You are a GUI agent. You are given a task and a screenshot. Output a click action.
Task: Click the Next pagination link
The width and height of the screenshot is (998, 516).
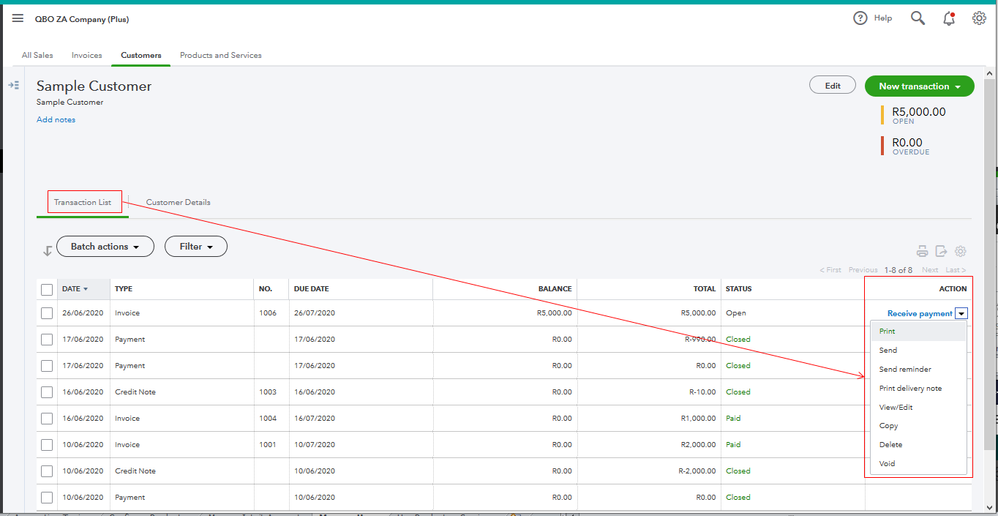(930, 270)
